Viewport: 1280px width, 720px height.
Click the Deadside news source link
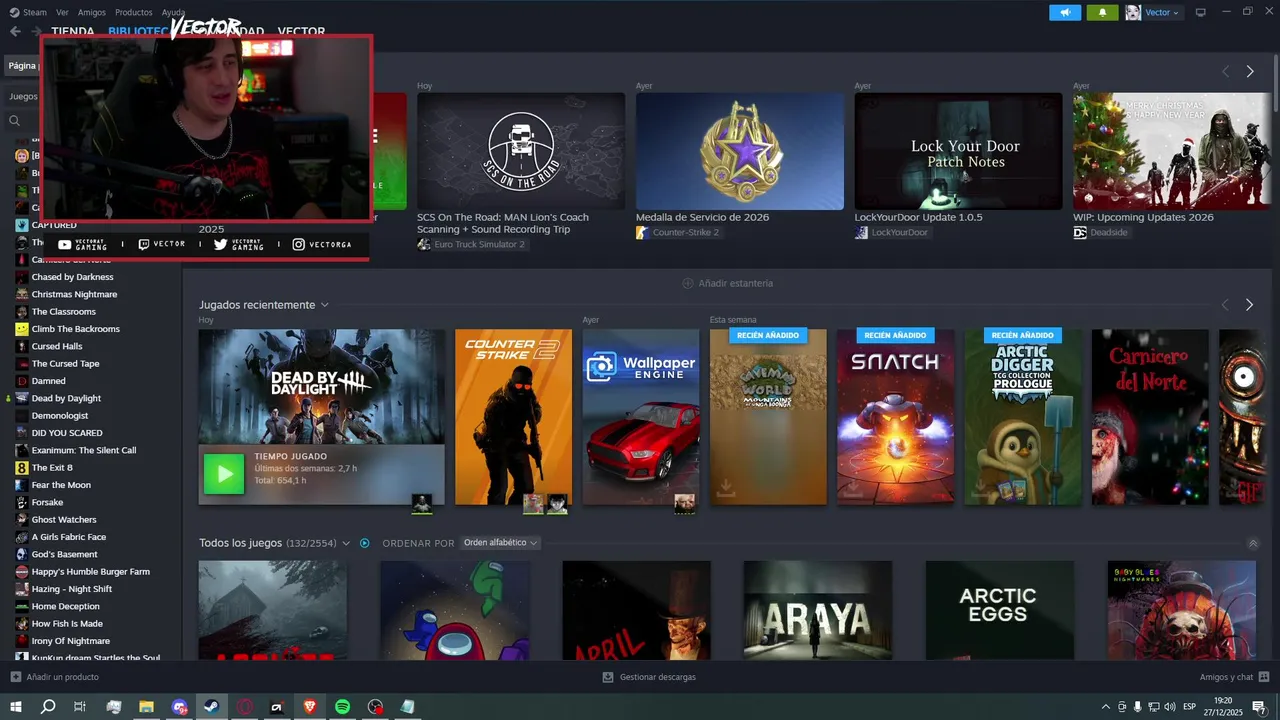point(1110,232)
